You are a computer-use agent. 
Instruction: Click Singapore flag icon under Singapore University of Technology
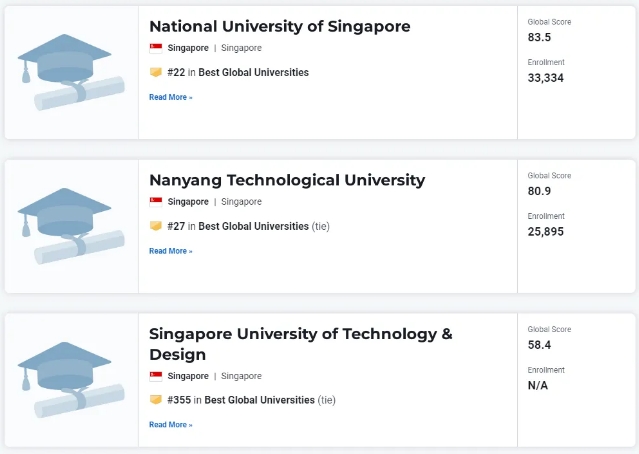[x=156, y=376]
